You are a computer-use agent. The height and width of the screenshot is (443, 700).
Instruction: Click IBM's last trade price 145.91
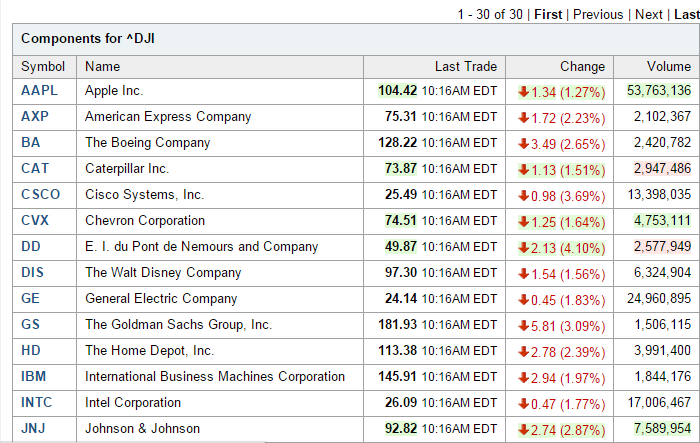point(397,376)
